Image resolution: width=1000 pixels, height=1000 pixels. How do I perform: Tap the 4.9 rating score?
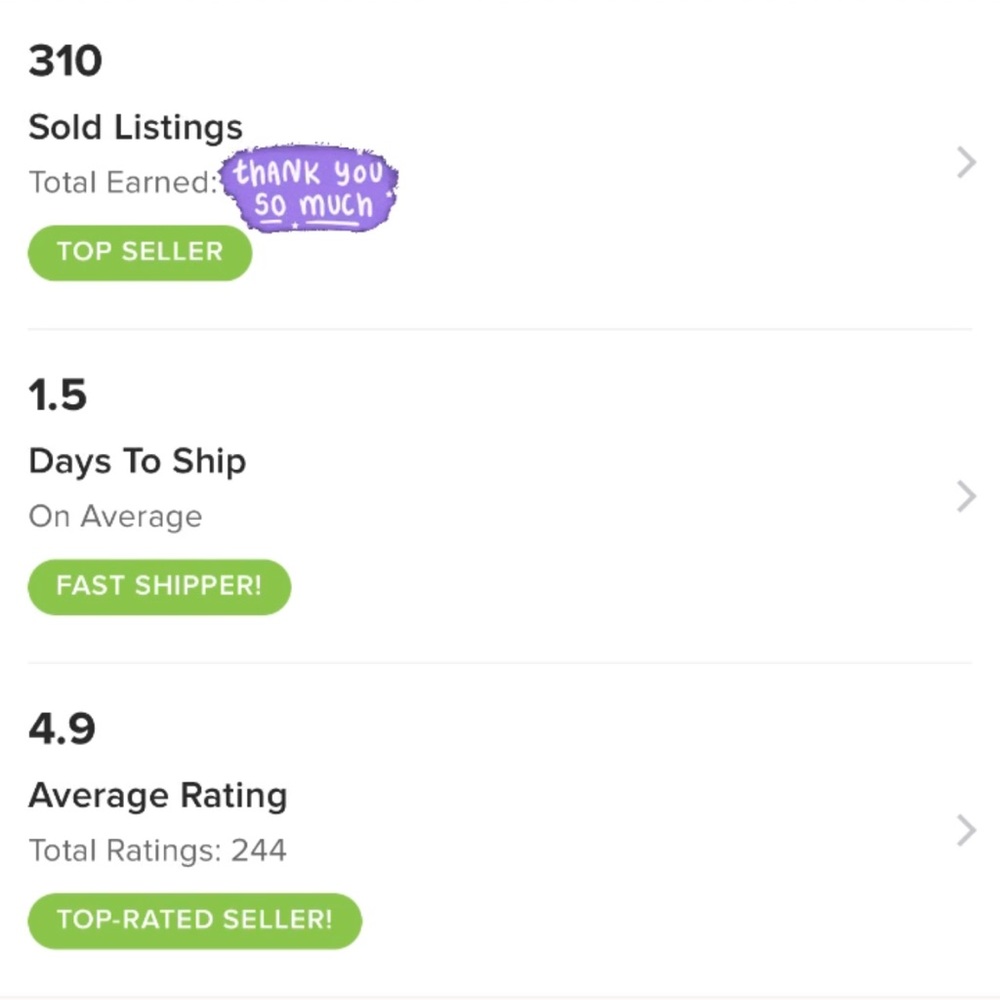61,729
